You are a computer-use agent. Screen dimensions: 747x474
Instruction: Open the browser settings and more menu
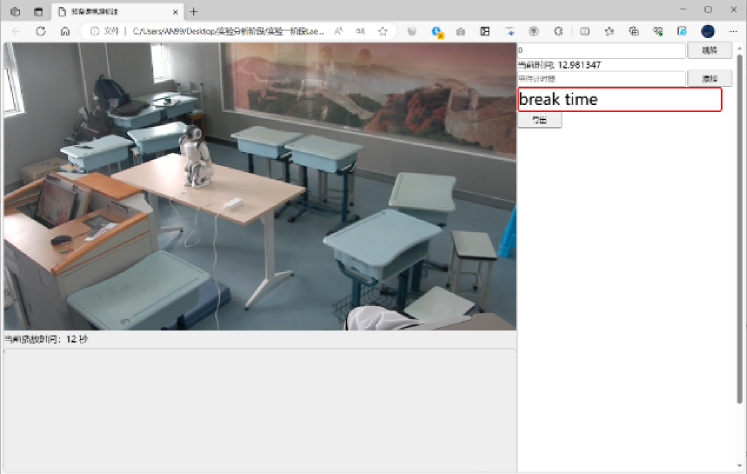click(x=733, y=31)
